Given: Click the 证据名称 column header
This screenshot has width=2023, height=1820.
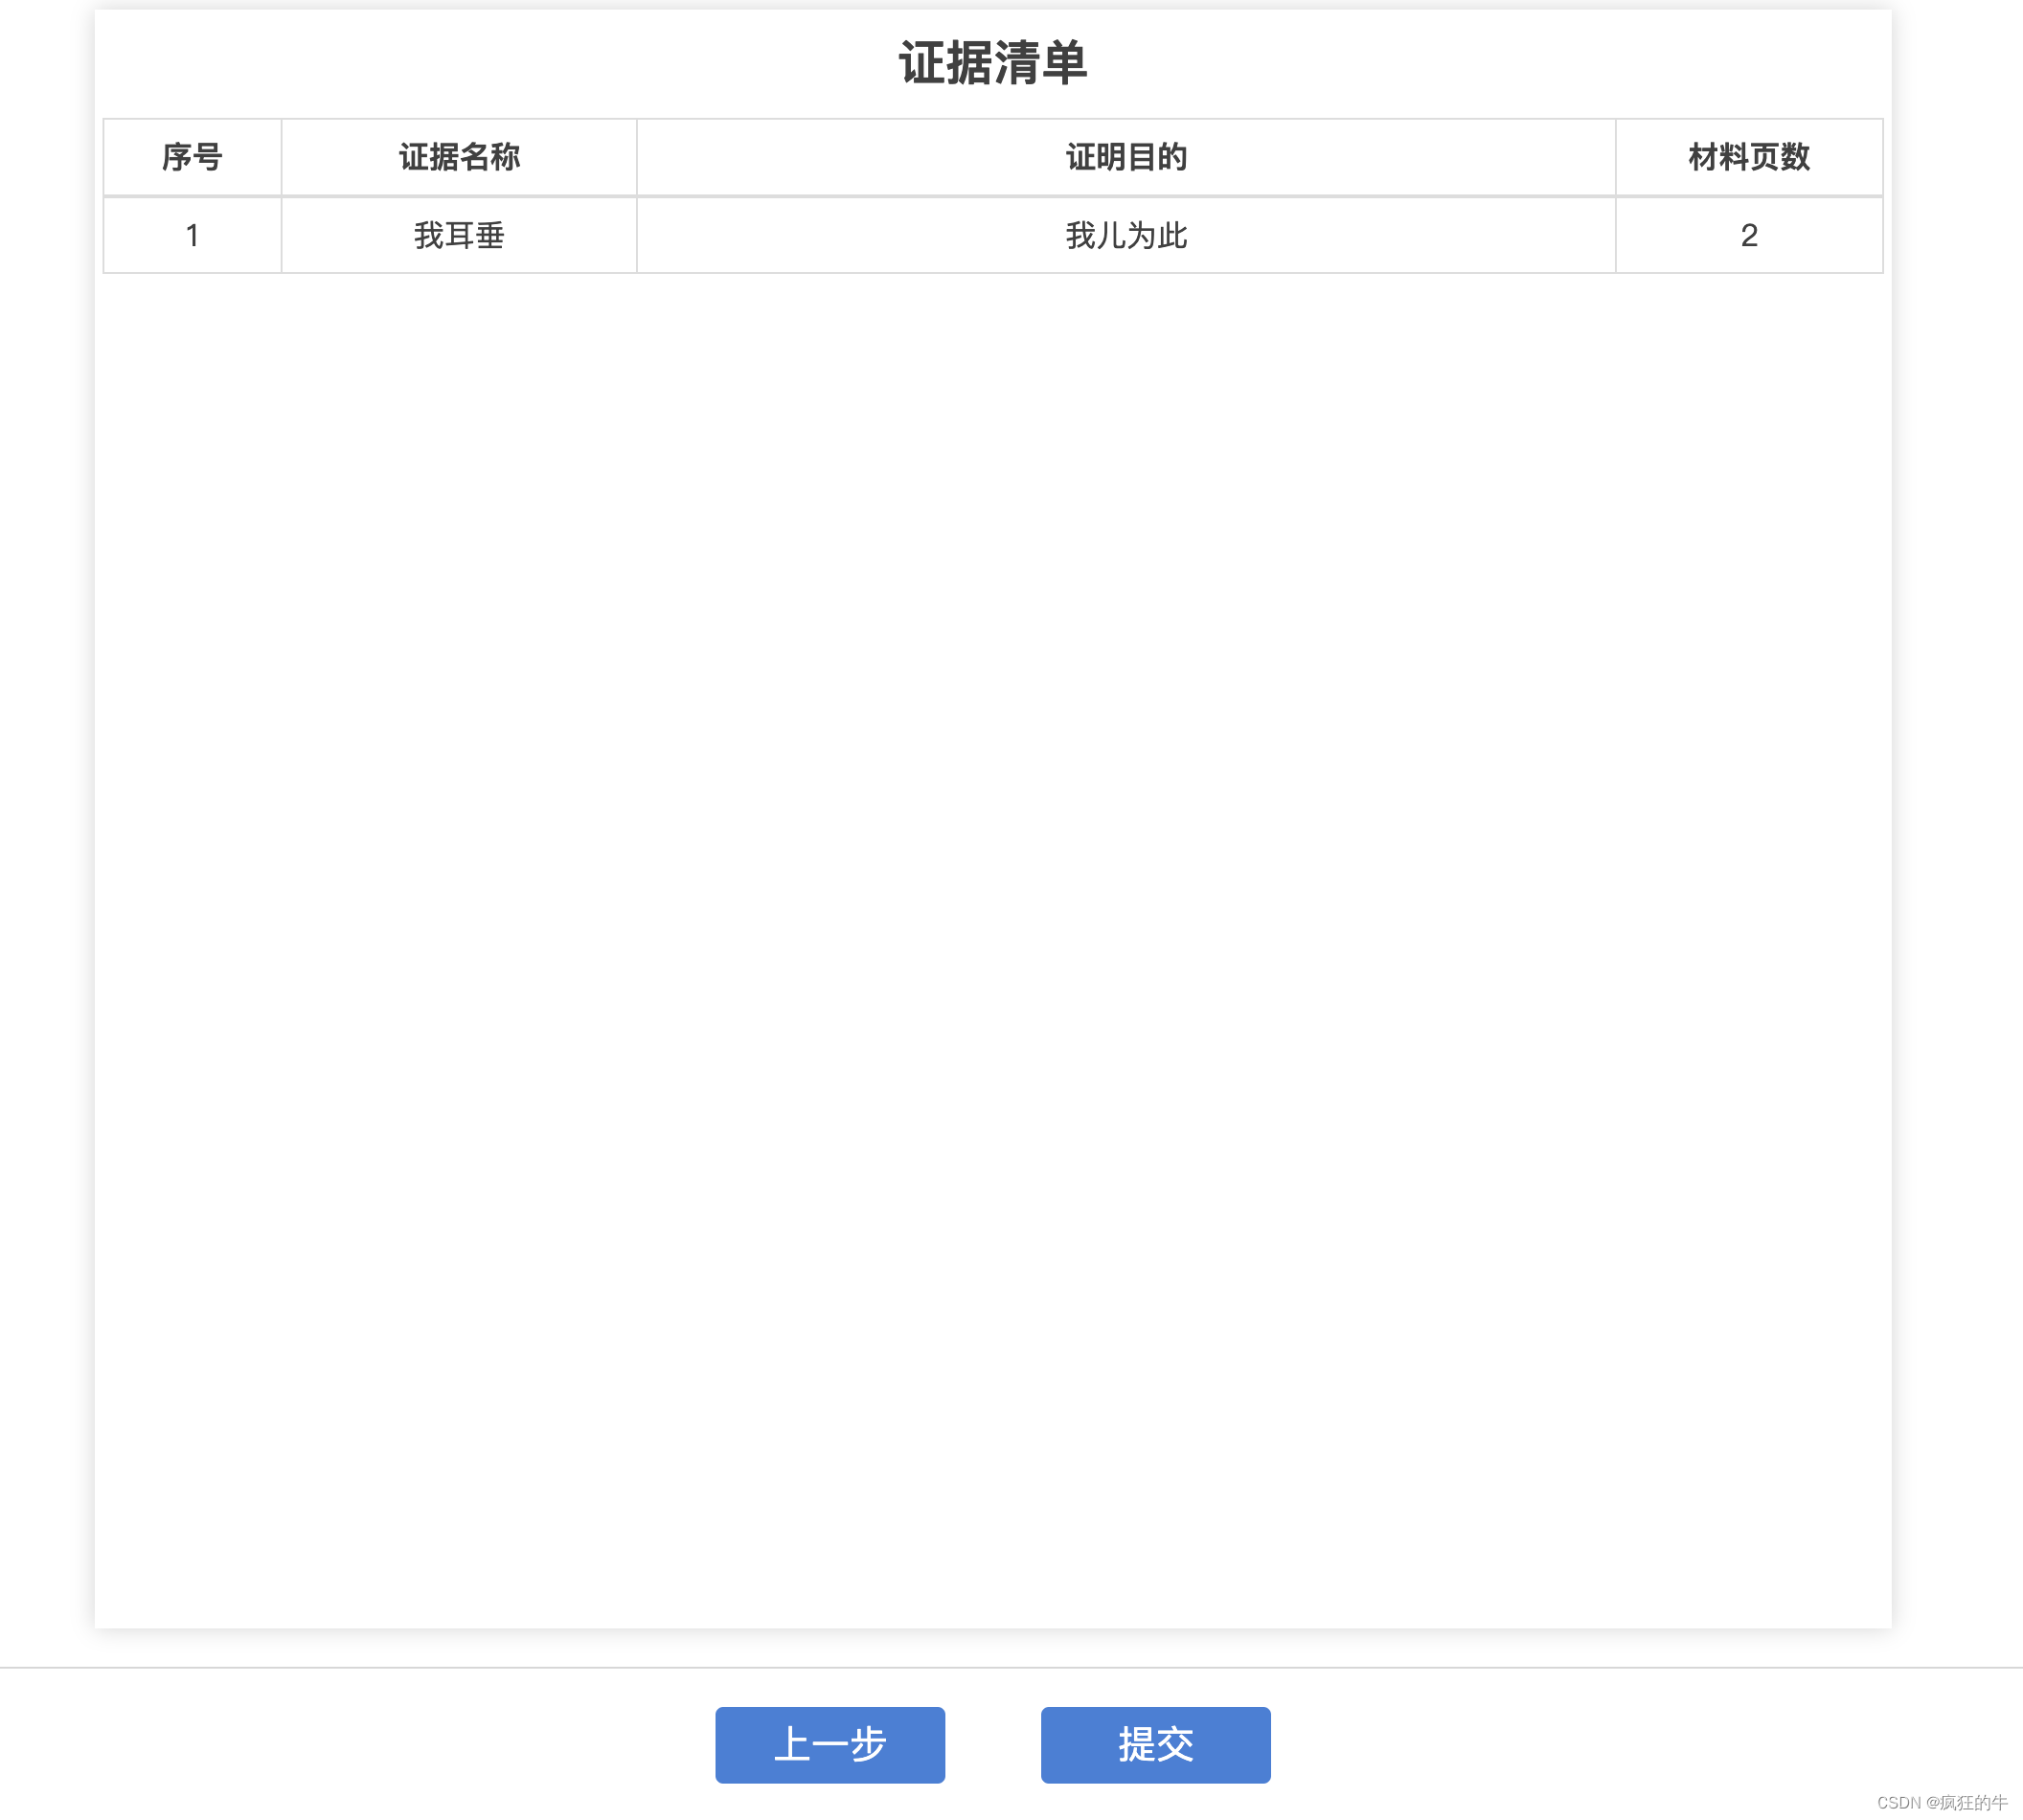Looking at the screenshot, I should point(459,157).
